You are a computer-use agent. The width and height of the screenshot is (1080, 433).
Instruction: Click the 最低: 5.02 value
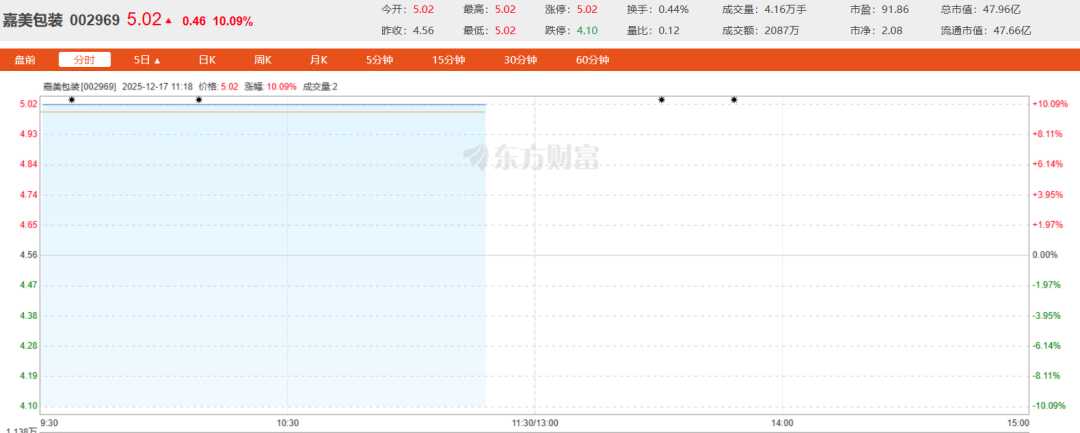(x=506, y=30)
